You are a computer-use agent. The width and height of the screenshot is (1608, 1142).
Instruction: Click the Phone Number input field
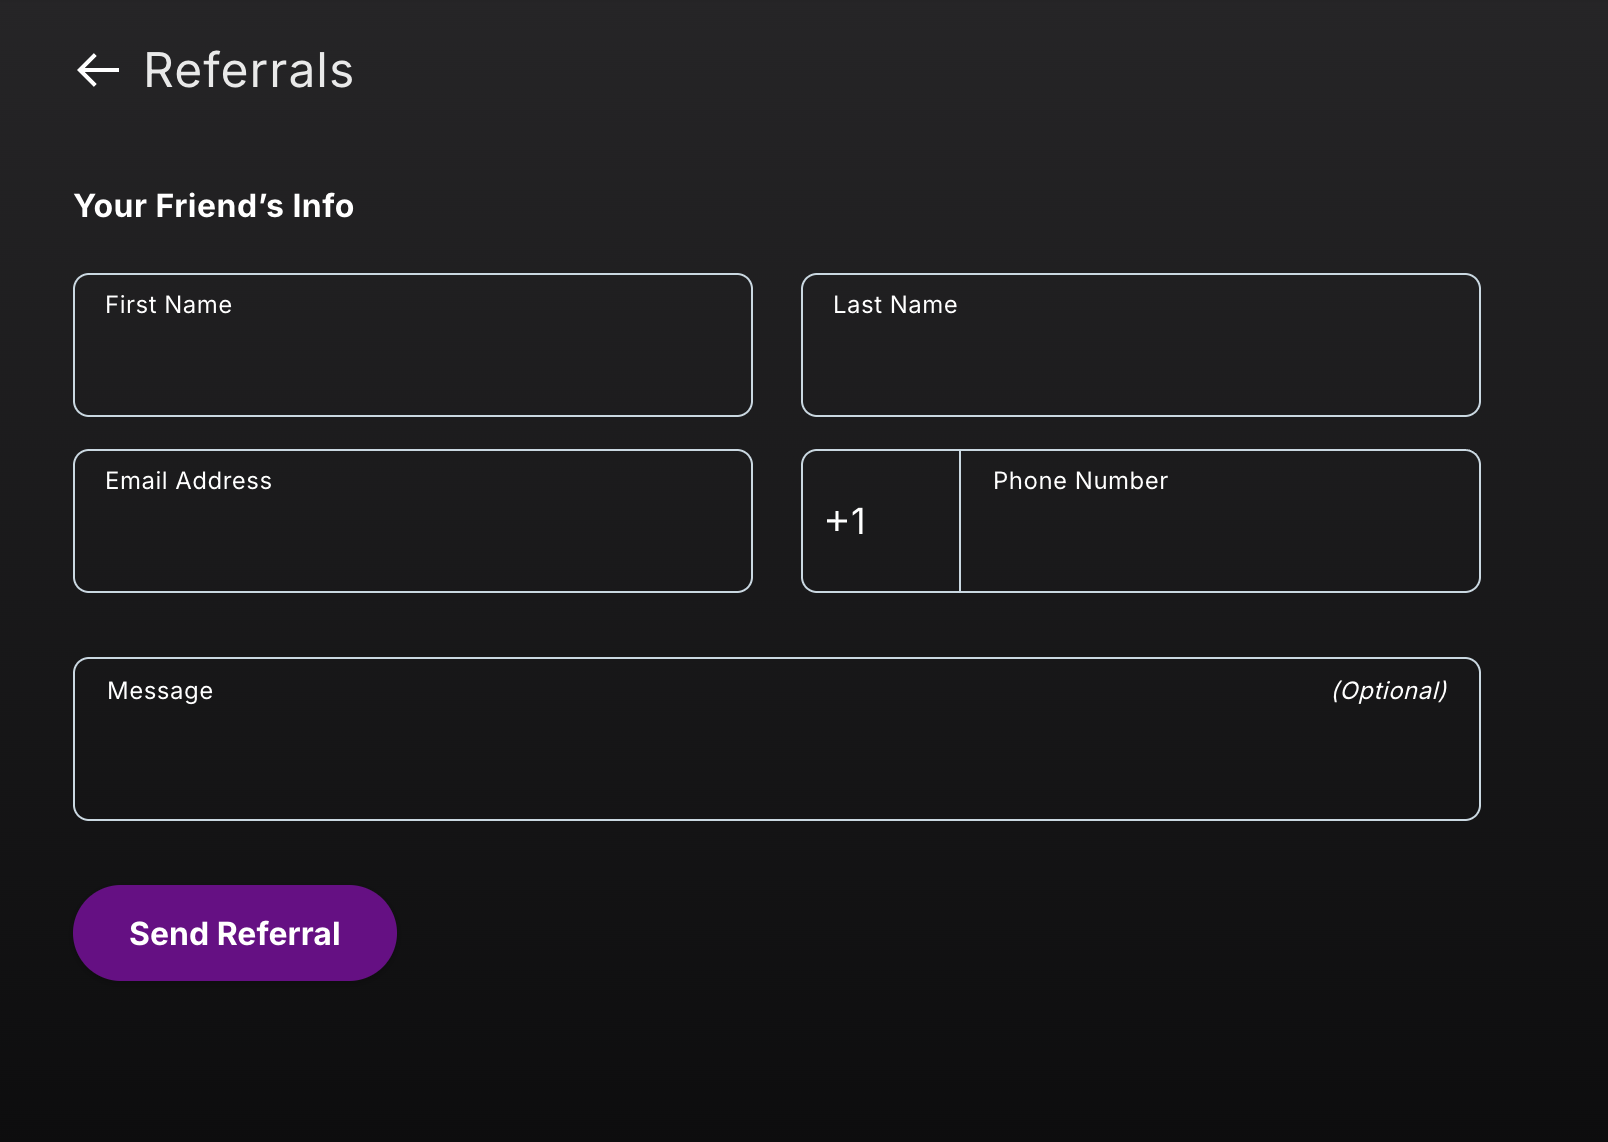(x=1220, y=521)
